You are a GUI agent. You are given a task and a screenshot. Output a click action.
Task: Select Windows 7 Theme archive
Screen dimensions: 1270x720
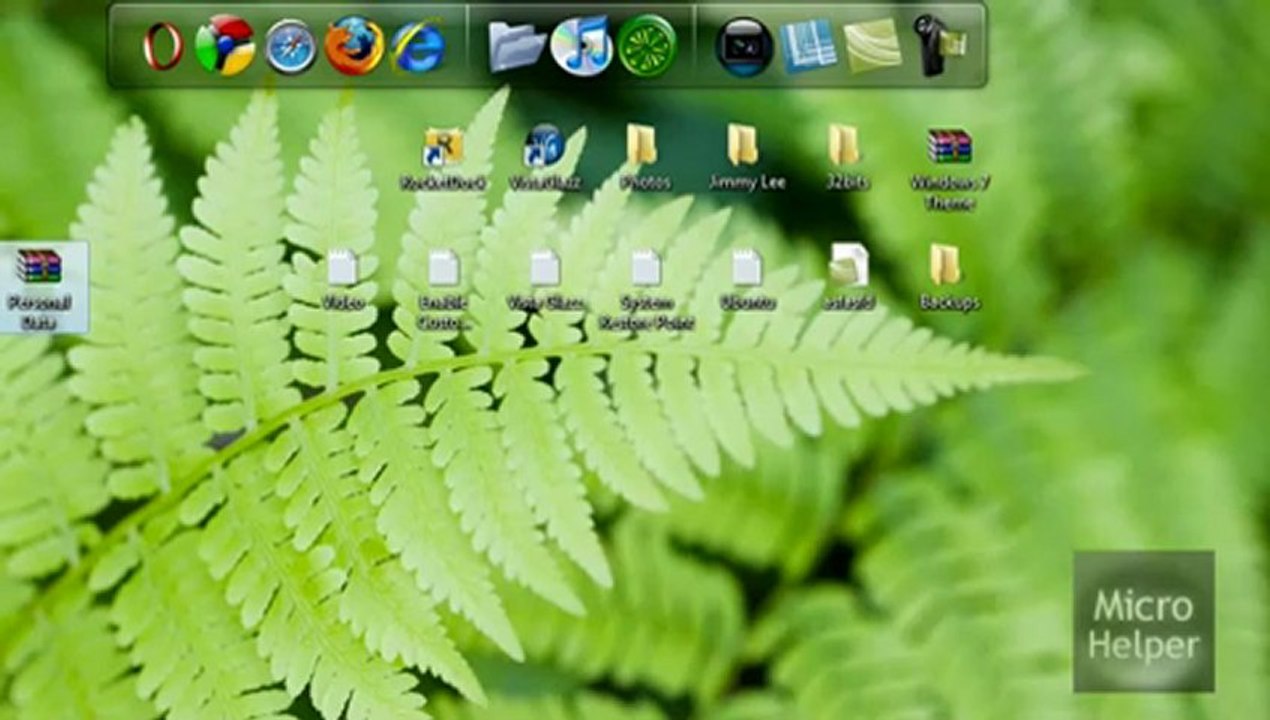point(948,168)
